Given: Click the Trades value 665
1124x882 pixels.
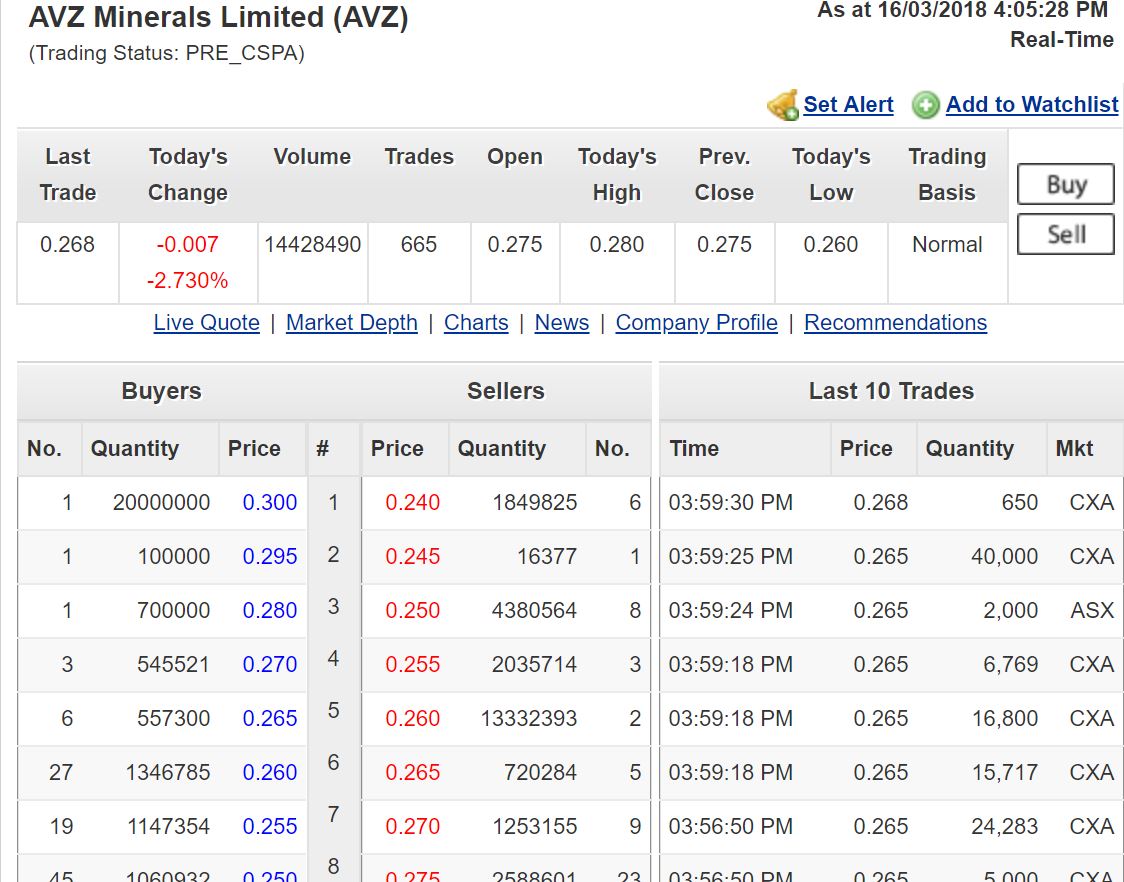Looking at the screenshot, I should click(x=419, y=245).
